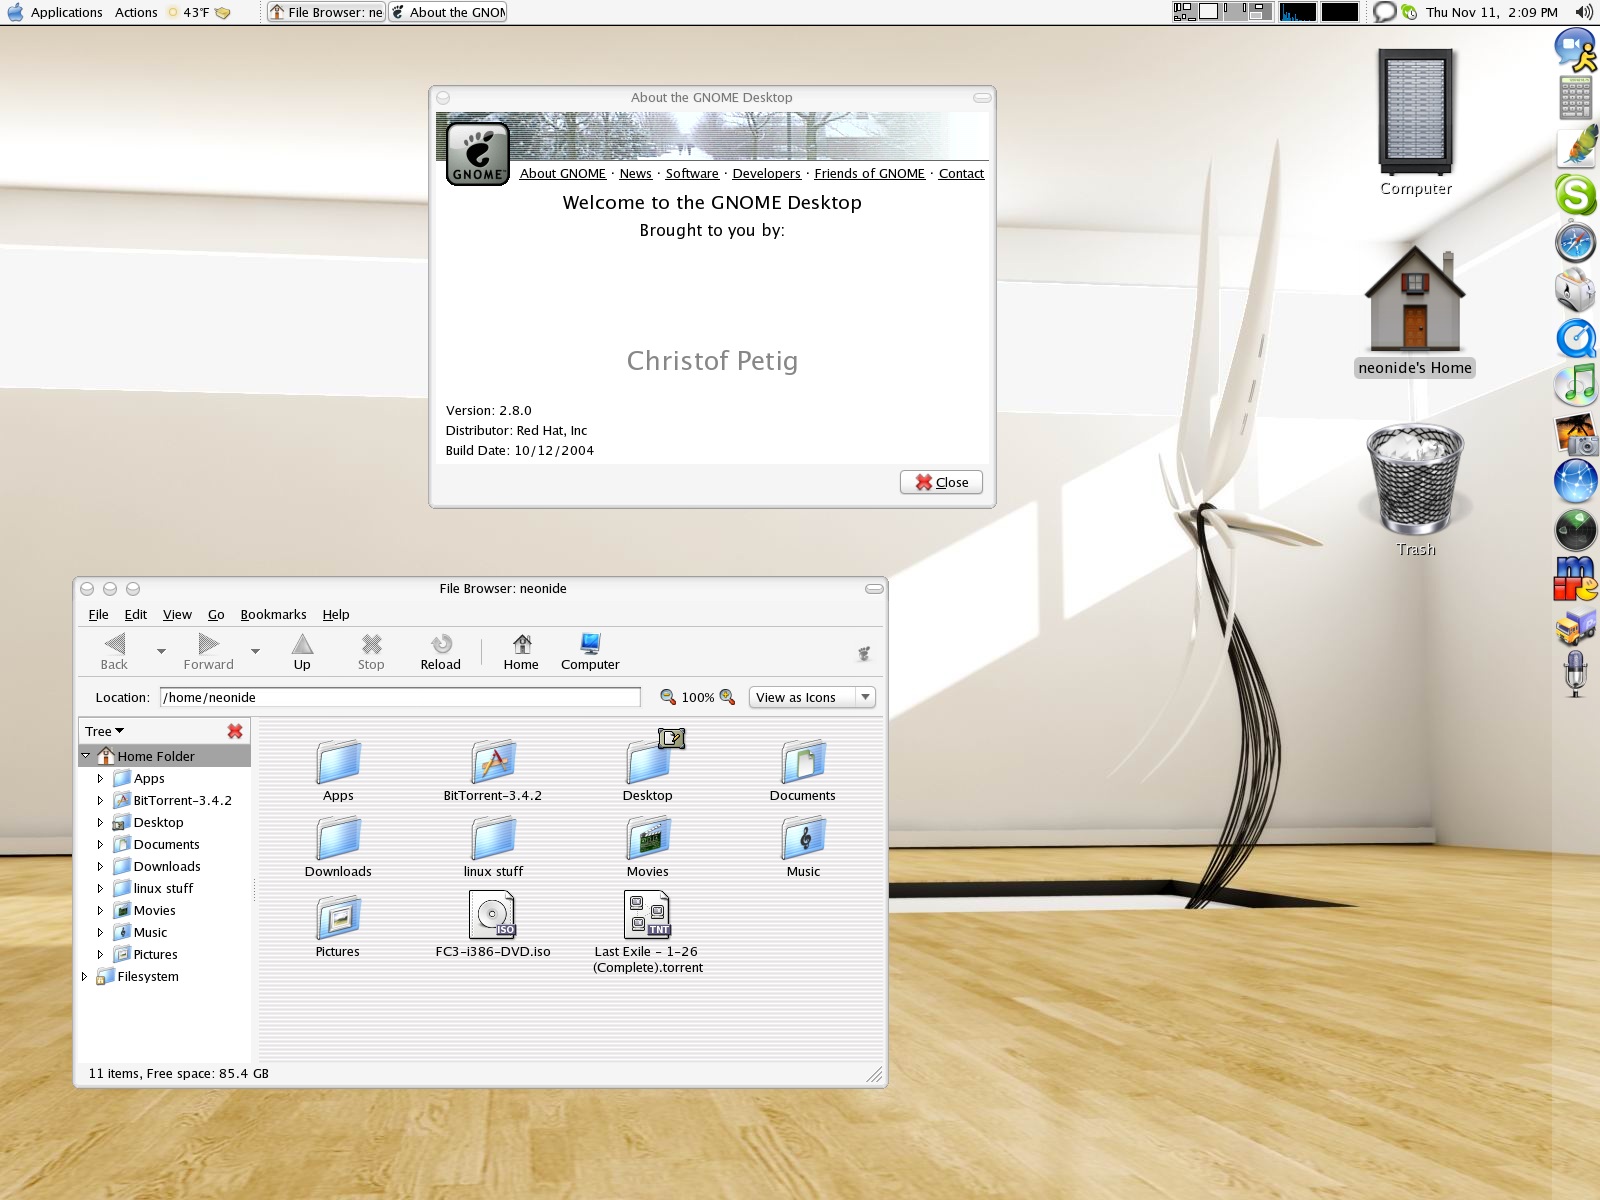Reload the current folder view
Viewport: 1600px width, 1200px height.
[x=441, y=651]
